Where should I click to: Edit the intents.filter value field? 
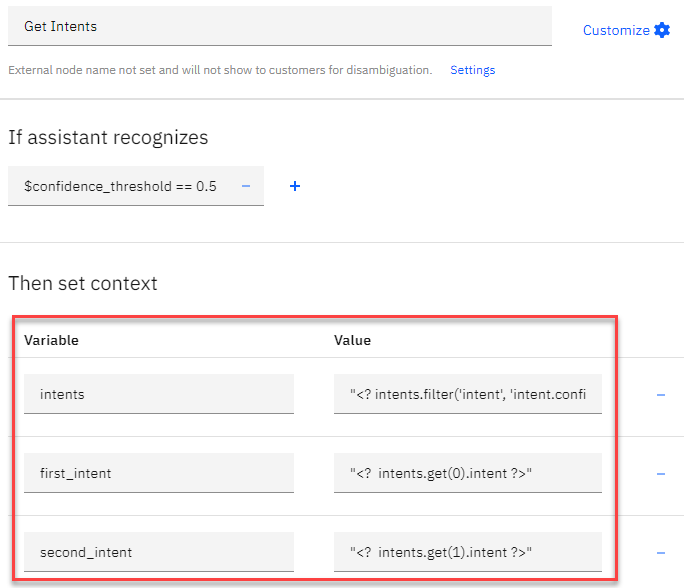coord(468,394)
